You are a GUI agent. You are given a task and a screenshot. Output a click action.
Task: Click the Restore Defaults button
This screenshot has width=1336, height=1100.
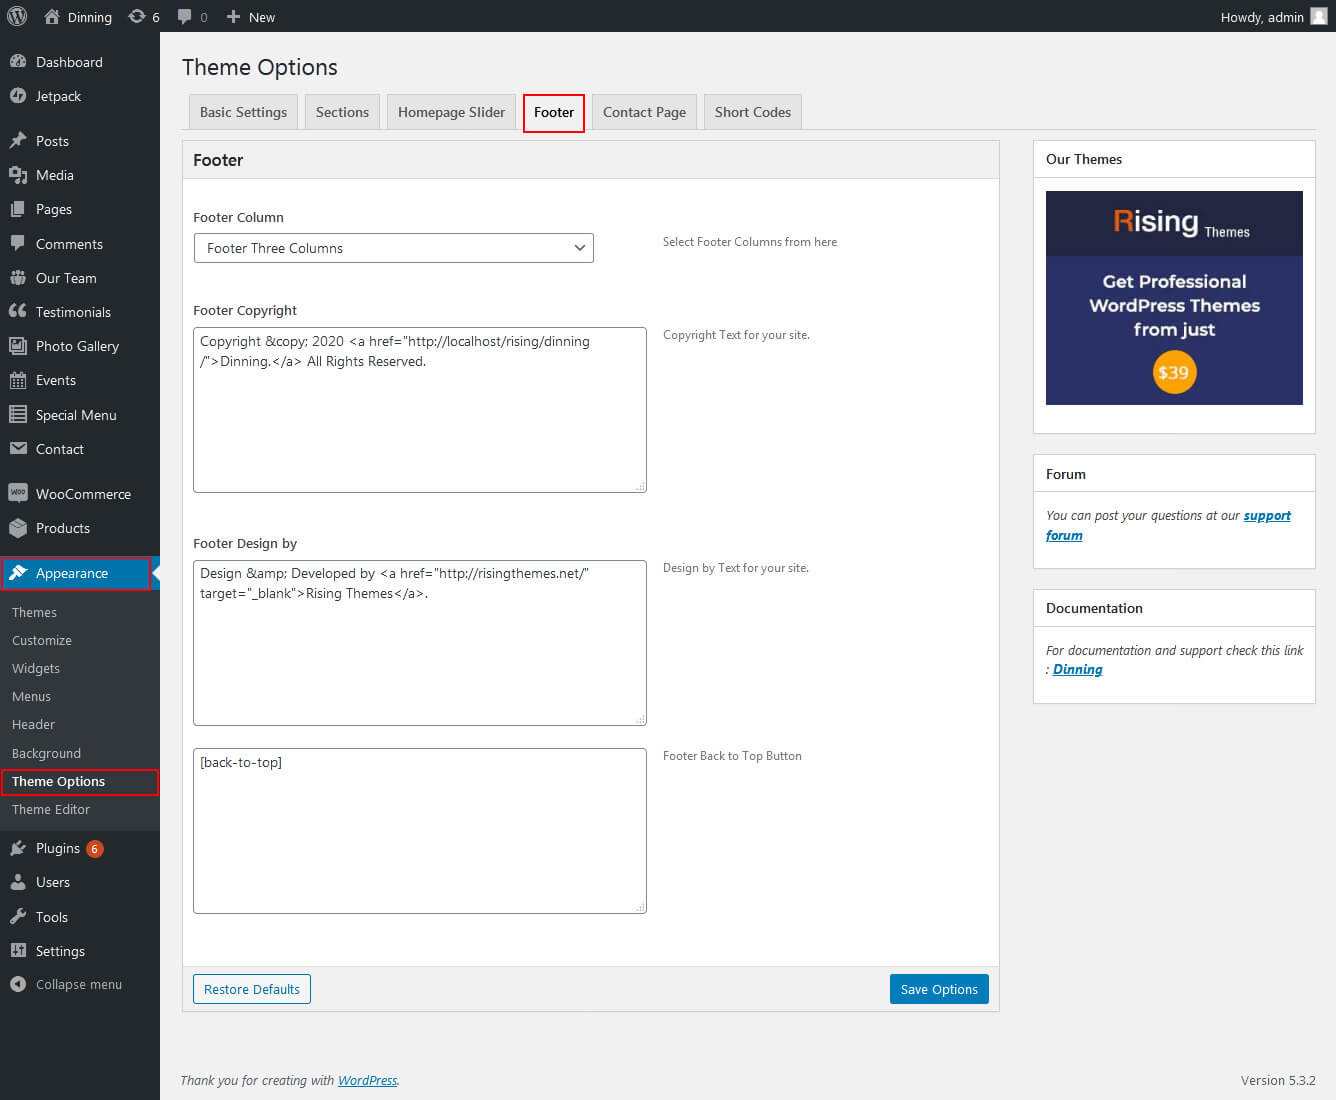pos(252,989)
